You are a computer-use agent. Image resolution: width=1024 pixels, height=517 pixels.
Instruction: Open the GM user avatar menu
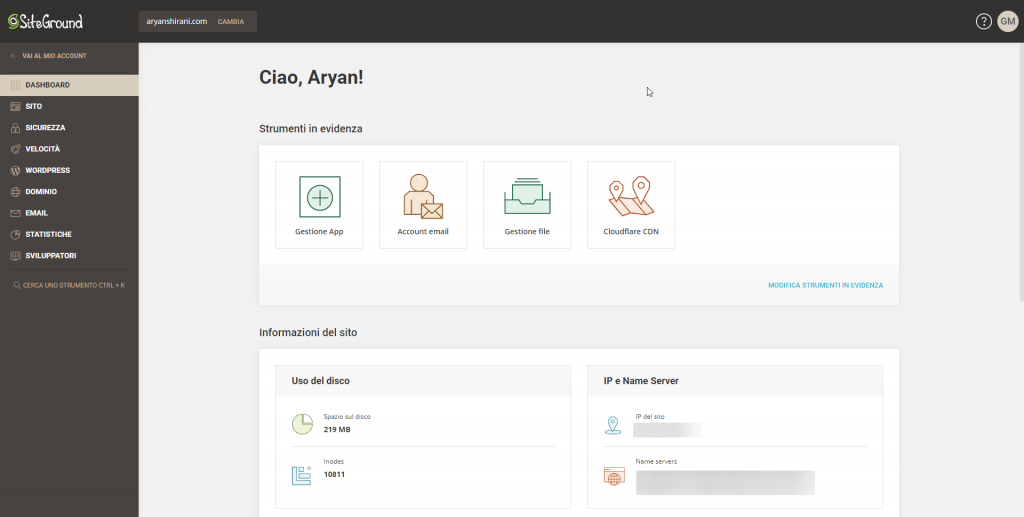coord(1007,22)
